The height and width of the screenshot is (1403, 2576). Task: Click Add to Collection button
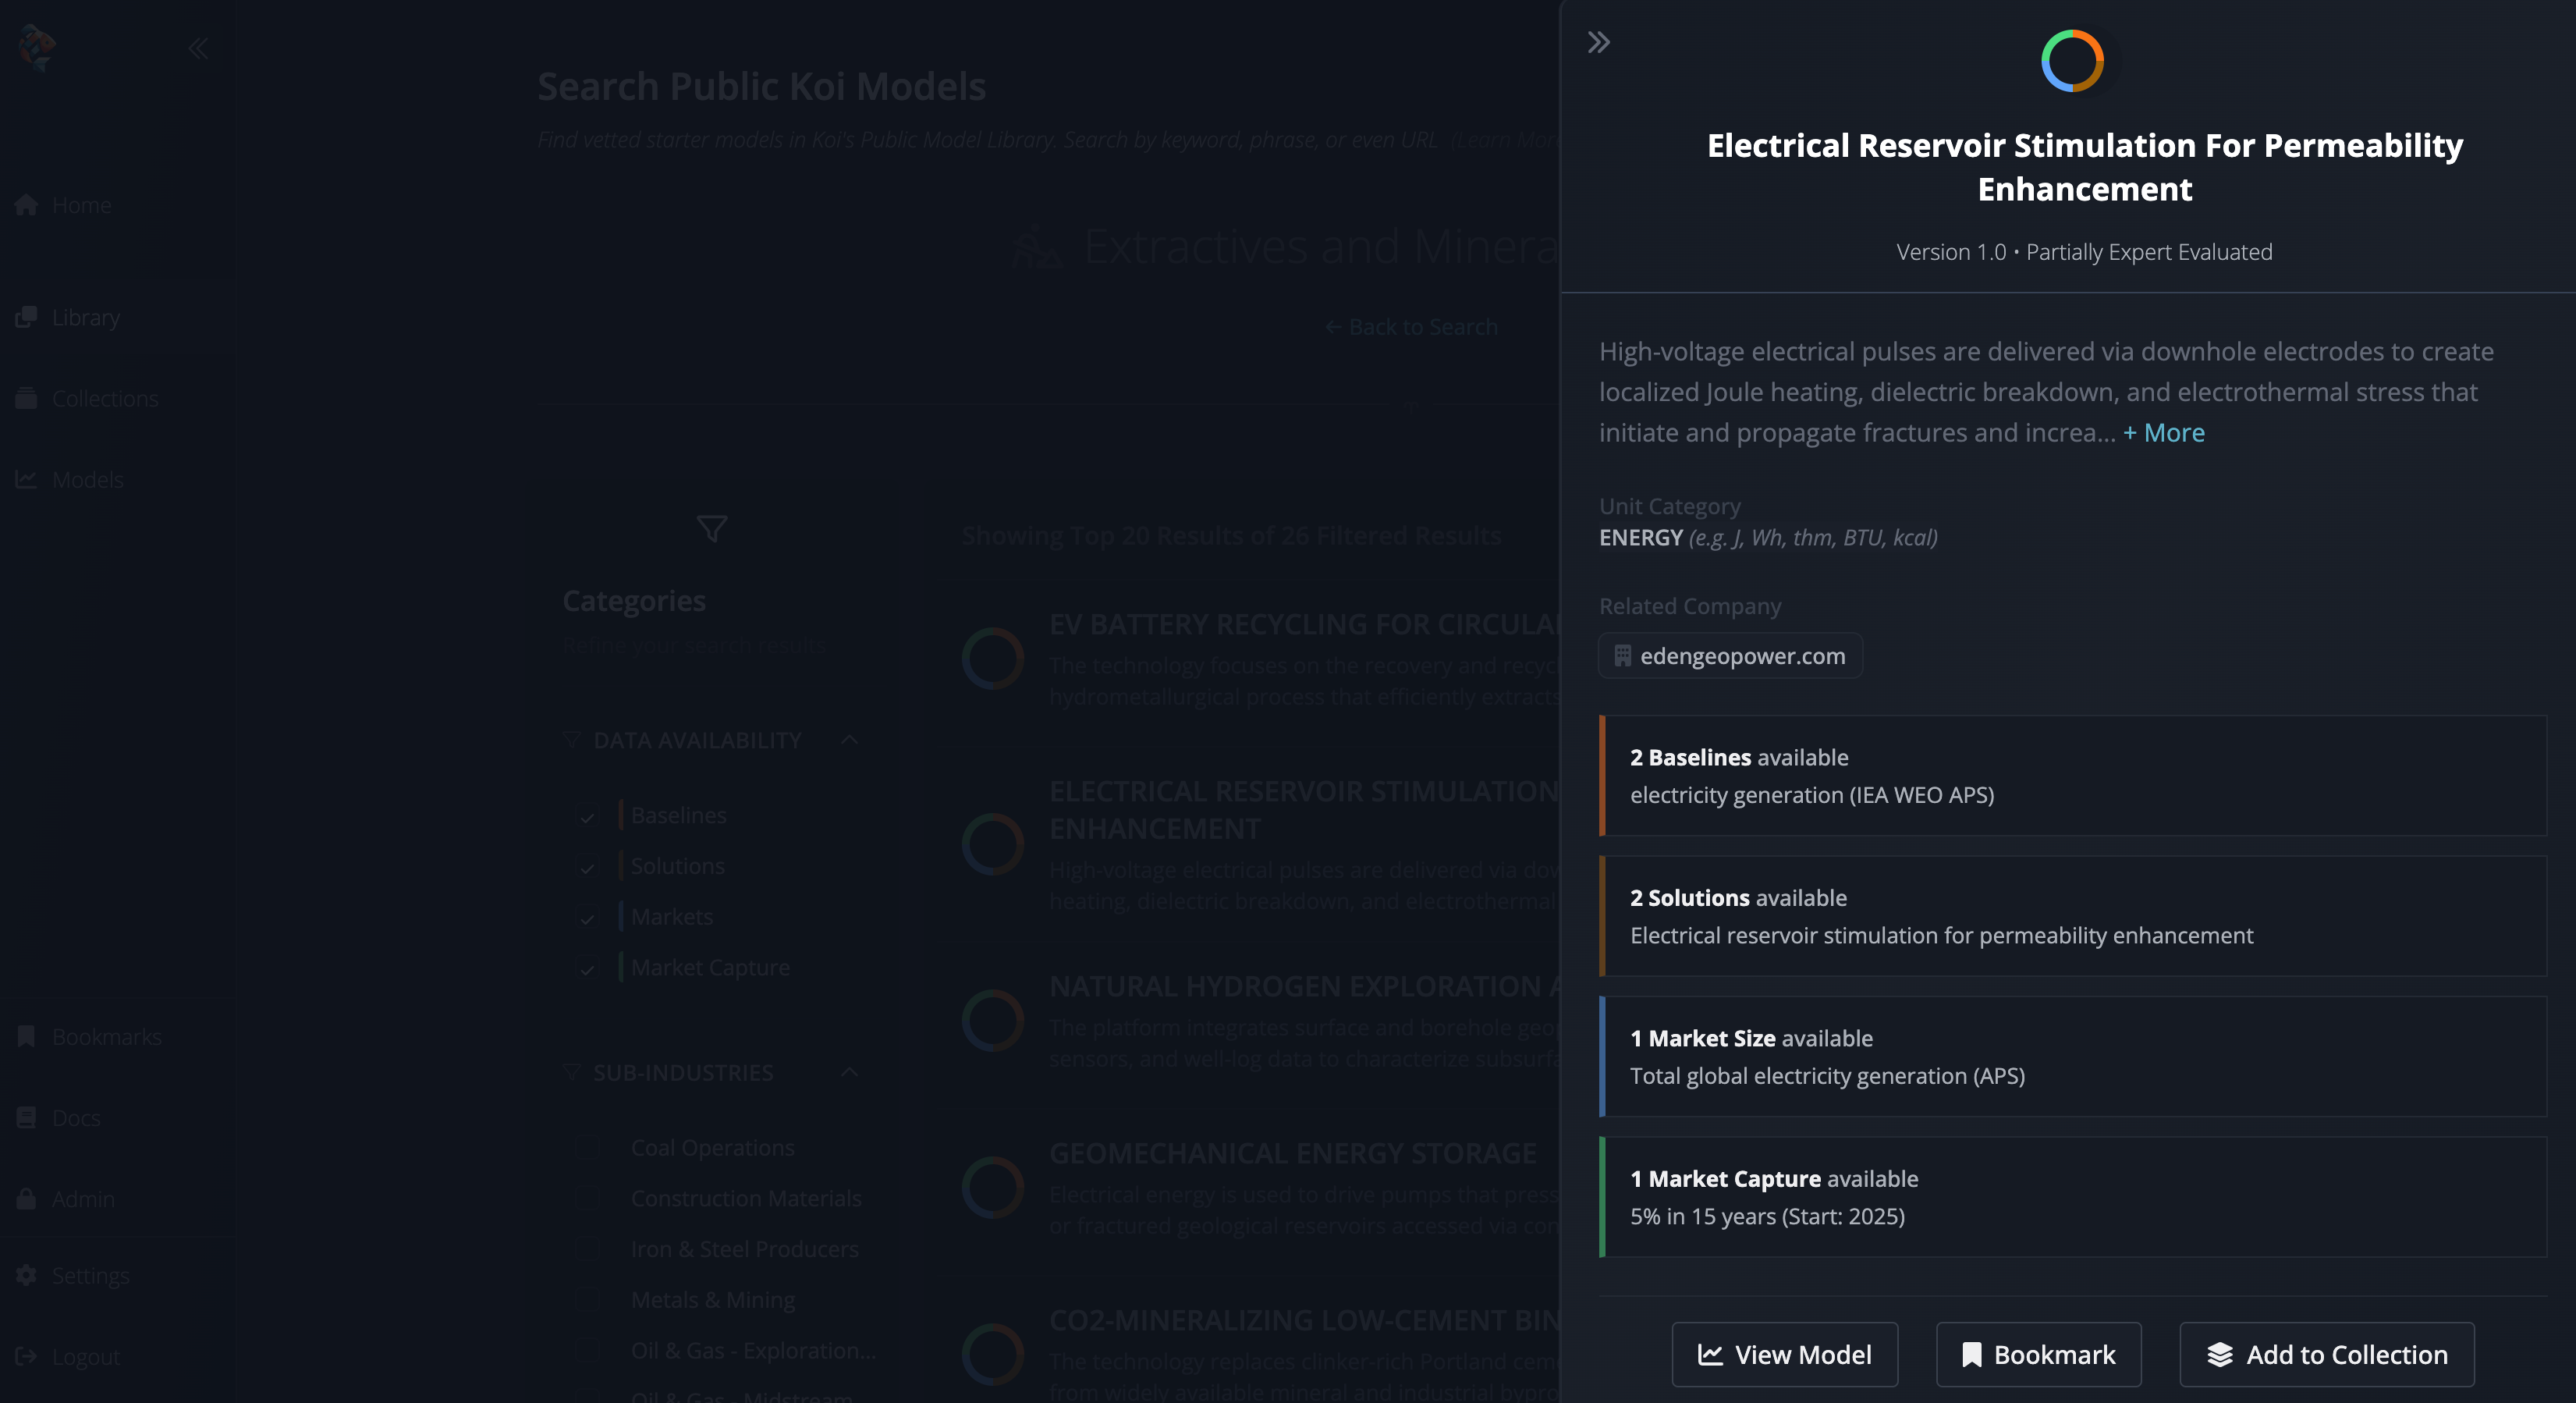(x=2327, y=1354)
